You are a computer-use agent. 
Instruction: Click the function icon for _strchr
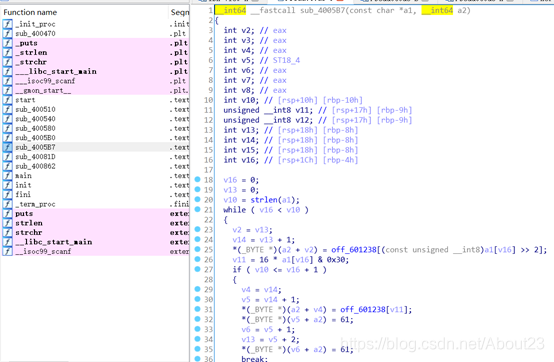coord(7,62)
